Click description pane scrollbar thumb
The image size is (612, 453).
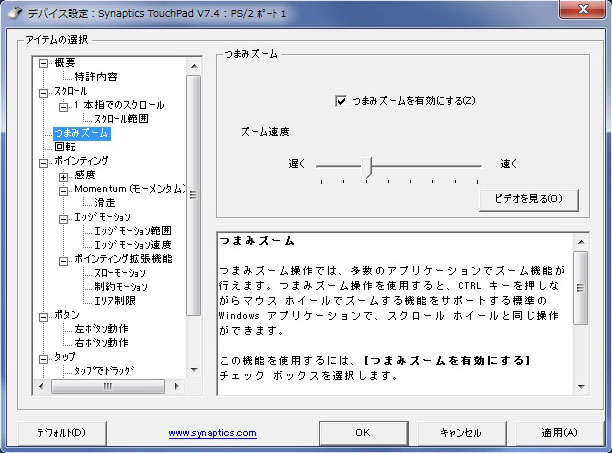coord(581,288)
